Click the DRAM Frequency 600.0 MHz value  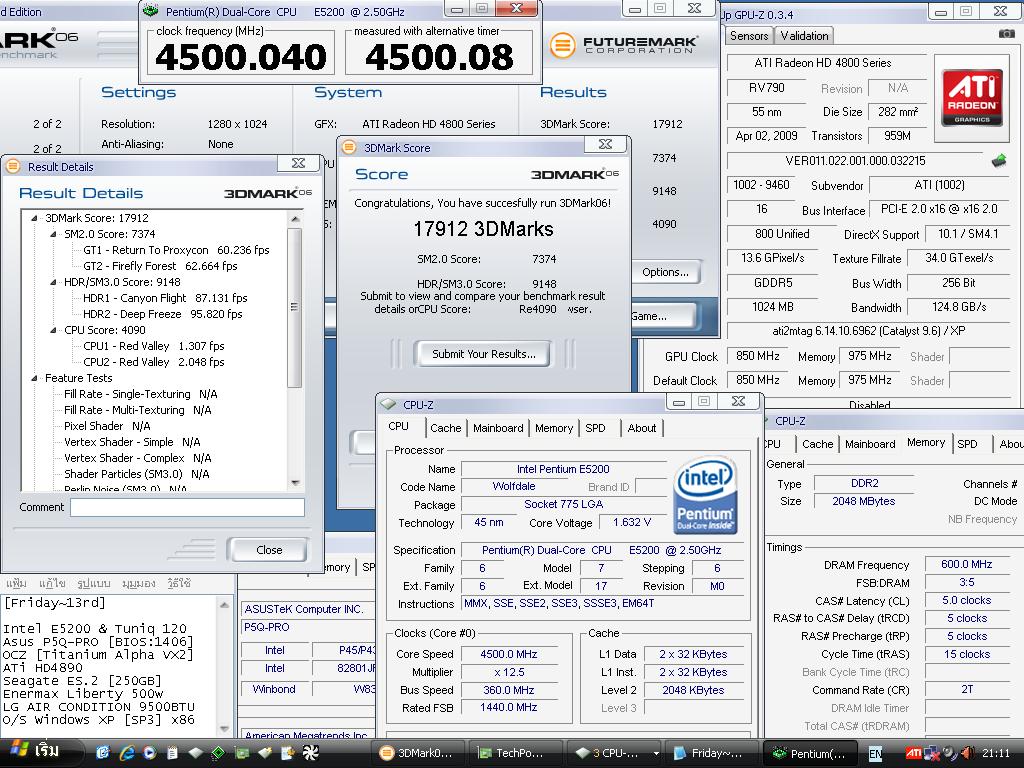tap(967, 564)
